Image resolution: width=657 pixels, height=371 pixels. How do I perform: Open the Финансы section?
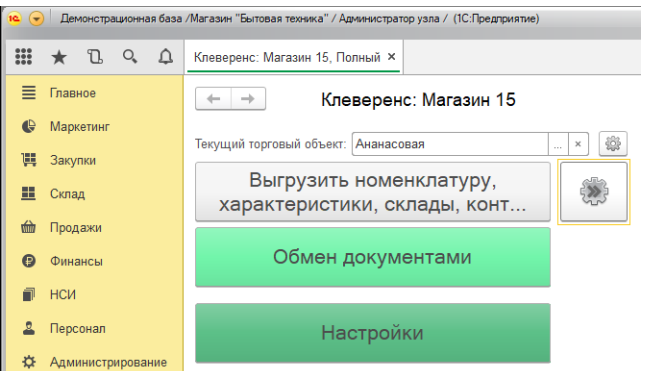tap(76, 261)
